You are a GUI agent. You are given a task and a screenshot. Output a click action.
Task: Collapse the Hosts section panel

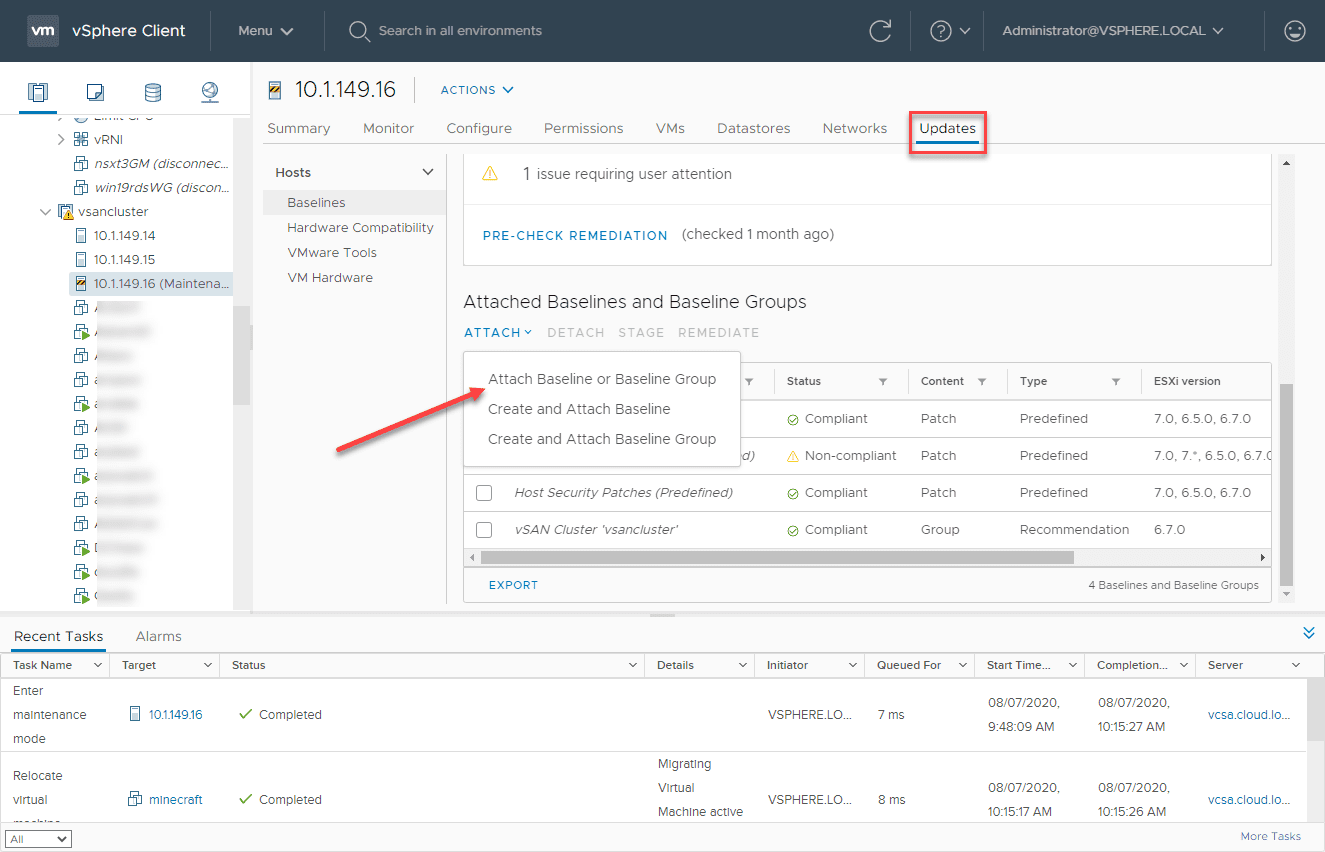[x=429, y=171]
